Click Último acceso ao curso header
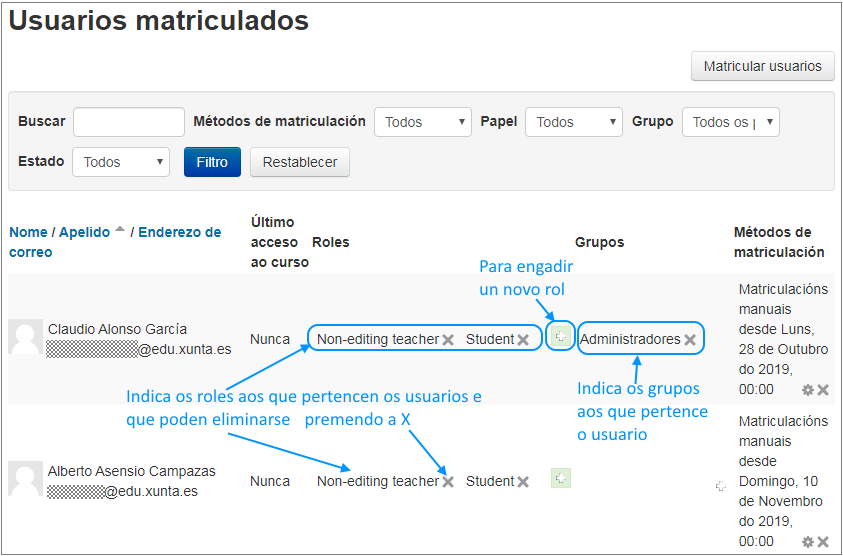Viewport: 843px width, 556px height. pyautogui.click(x=280, y=243)
